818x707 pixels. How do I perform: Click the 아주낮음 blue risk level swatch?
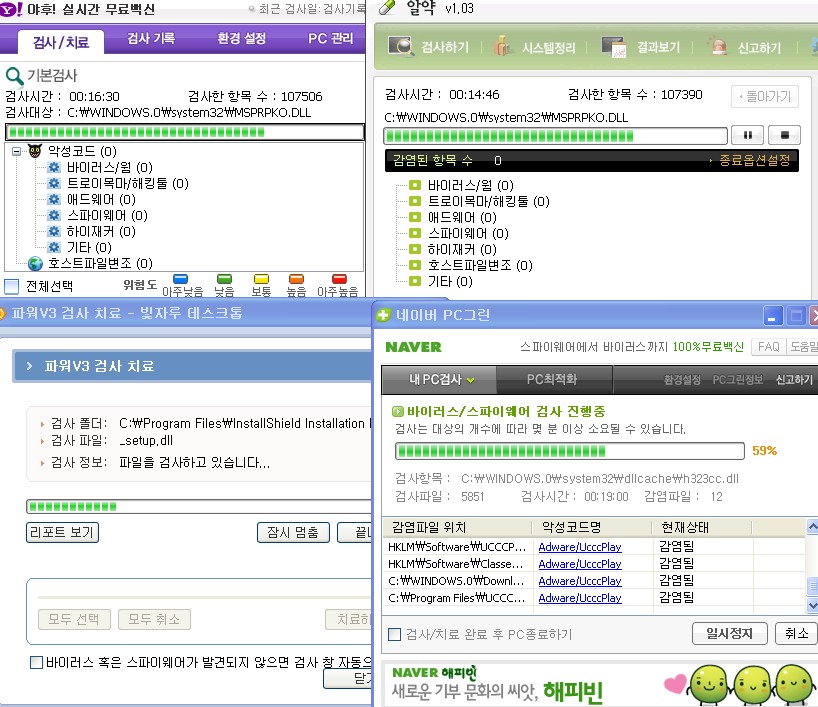(x=181, y=279)
